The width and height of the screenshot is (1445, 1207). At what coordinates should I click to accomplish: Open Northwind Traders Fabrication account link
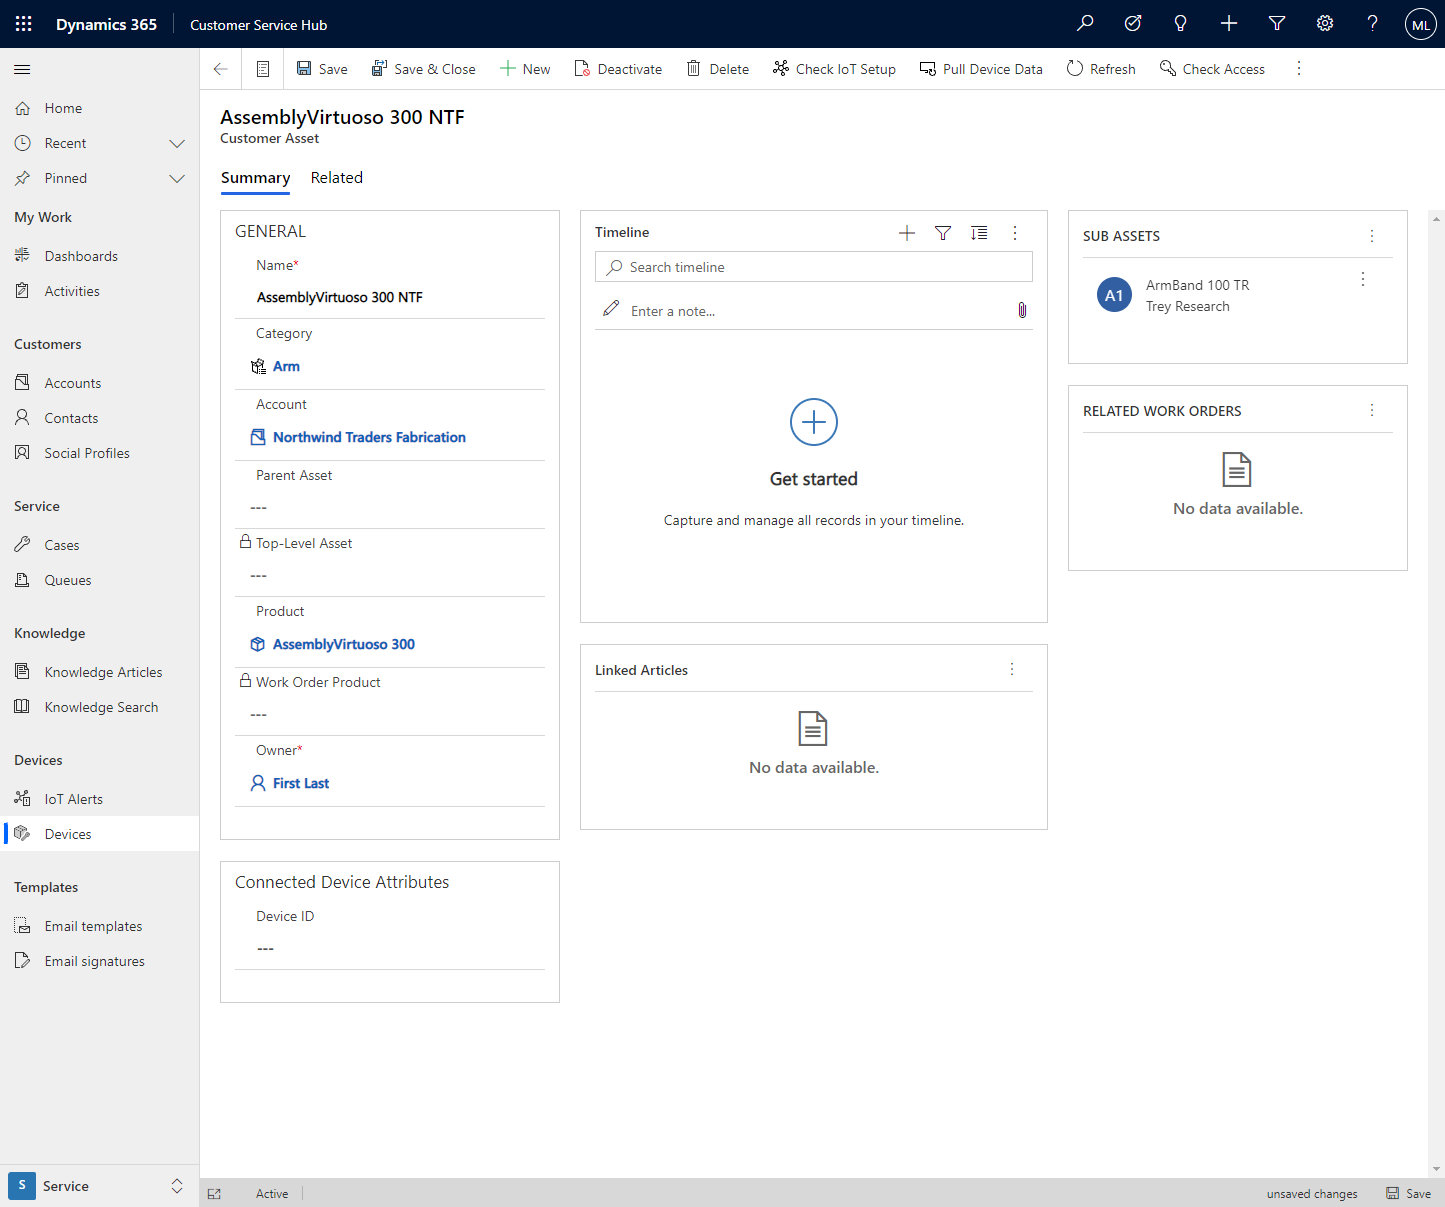369,437
